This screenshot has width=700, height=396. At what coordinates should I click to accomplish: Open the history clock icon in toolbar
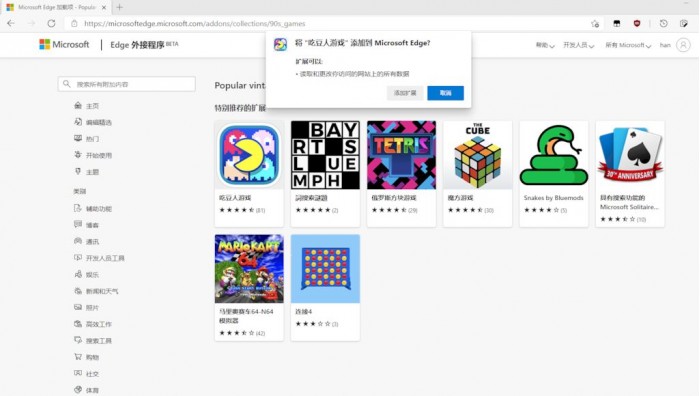pos(663,23)
